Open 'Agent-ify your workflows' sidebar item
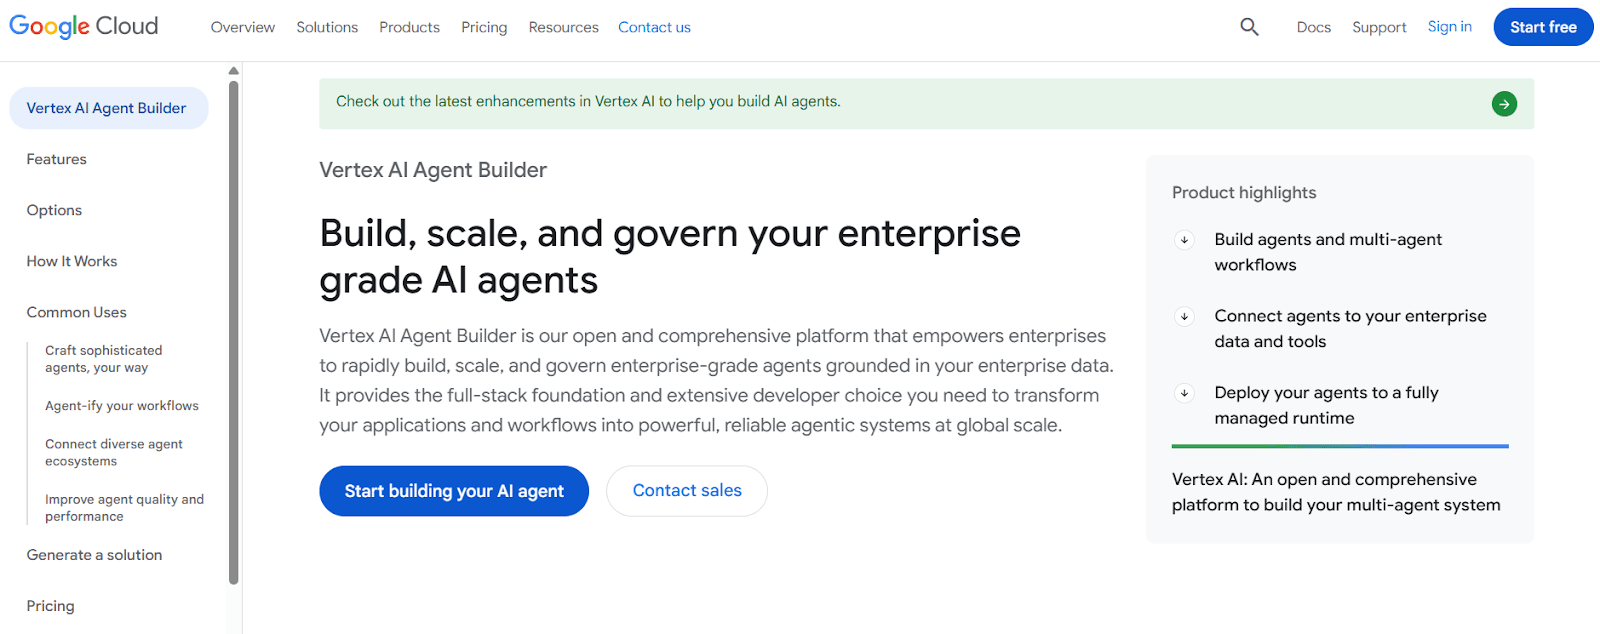This screenshot has width=1600, height=634. pos(122,406)
